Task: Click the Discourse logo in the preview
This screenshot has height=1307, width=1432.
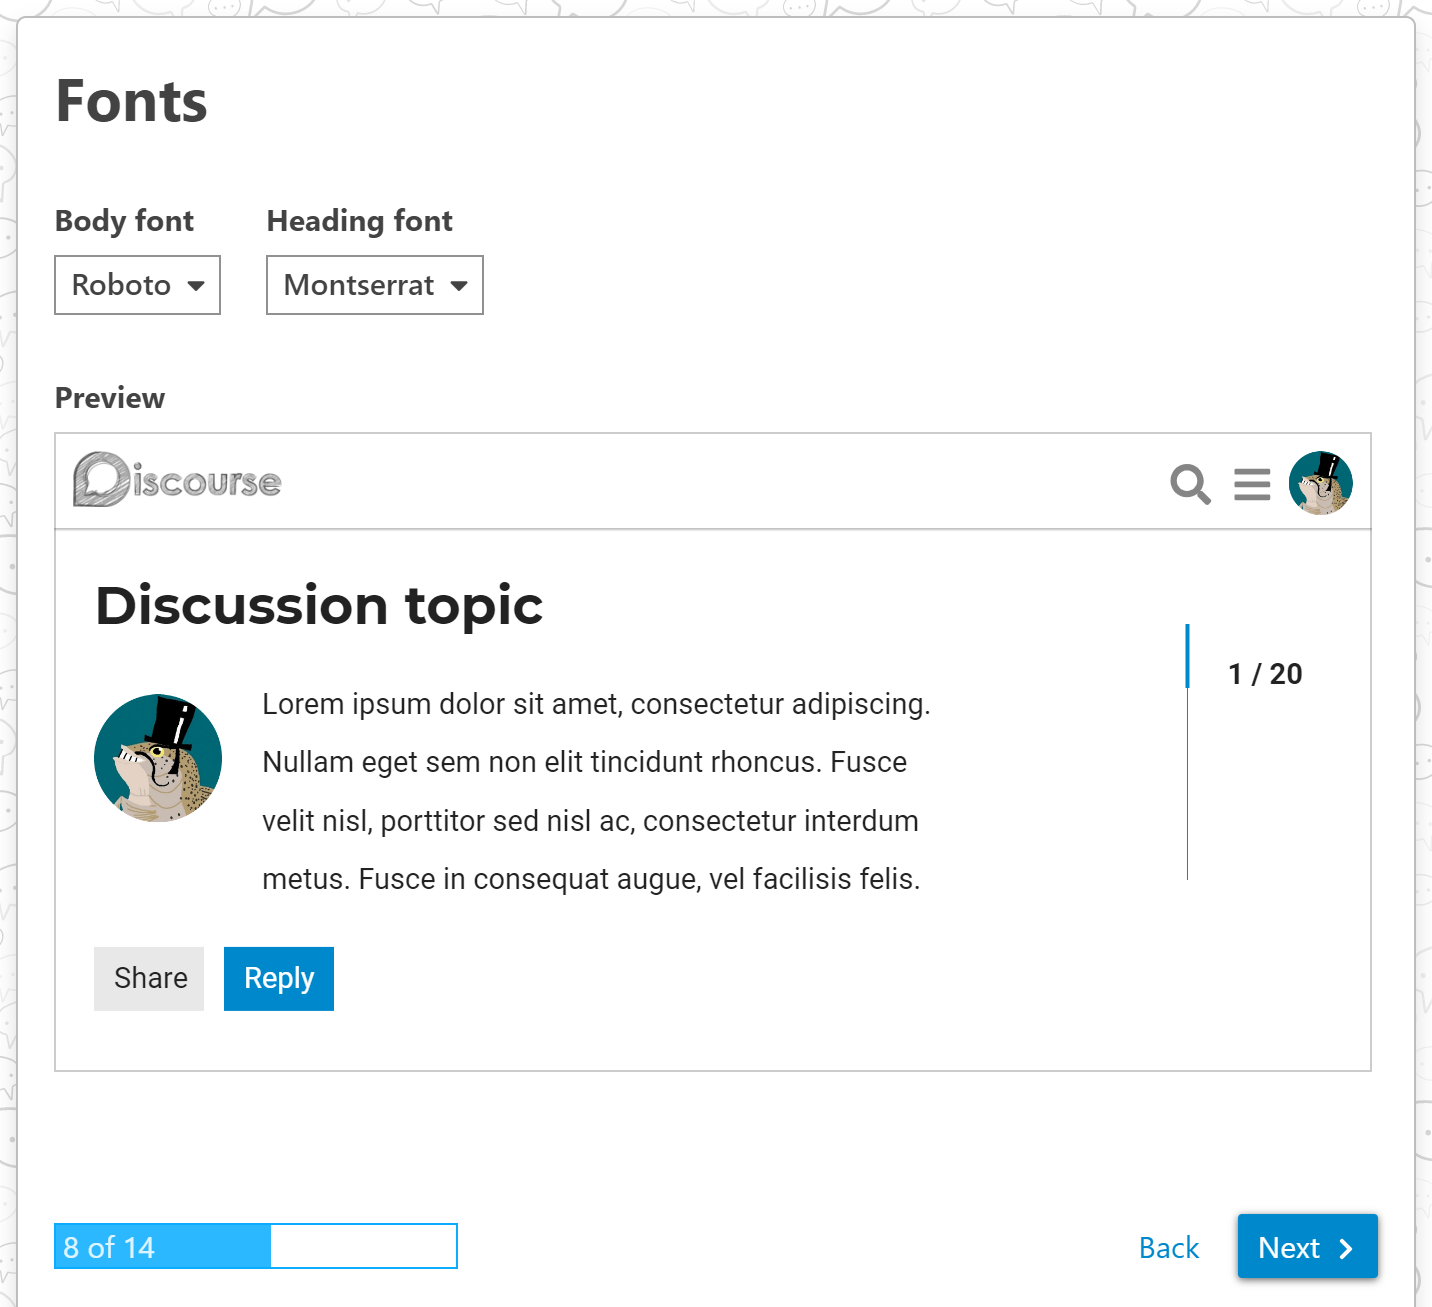Action: pyautogui.click(x=177, y=481)
